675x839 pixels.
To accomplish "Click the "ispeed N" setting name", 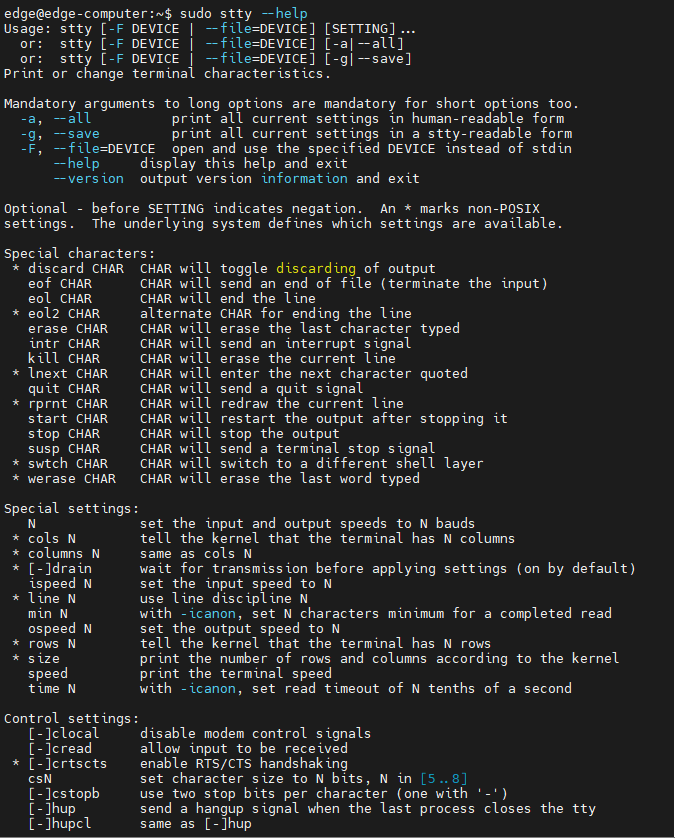I will click(x=60, y=583).
